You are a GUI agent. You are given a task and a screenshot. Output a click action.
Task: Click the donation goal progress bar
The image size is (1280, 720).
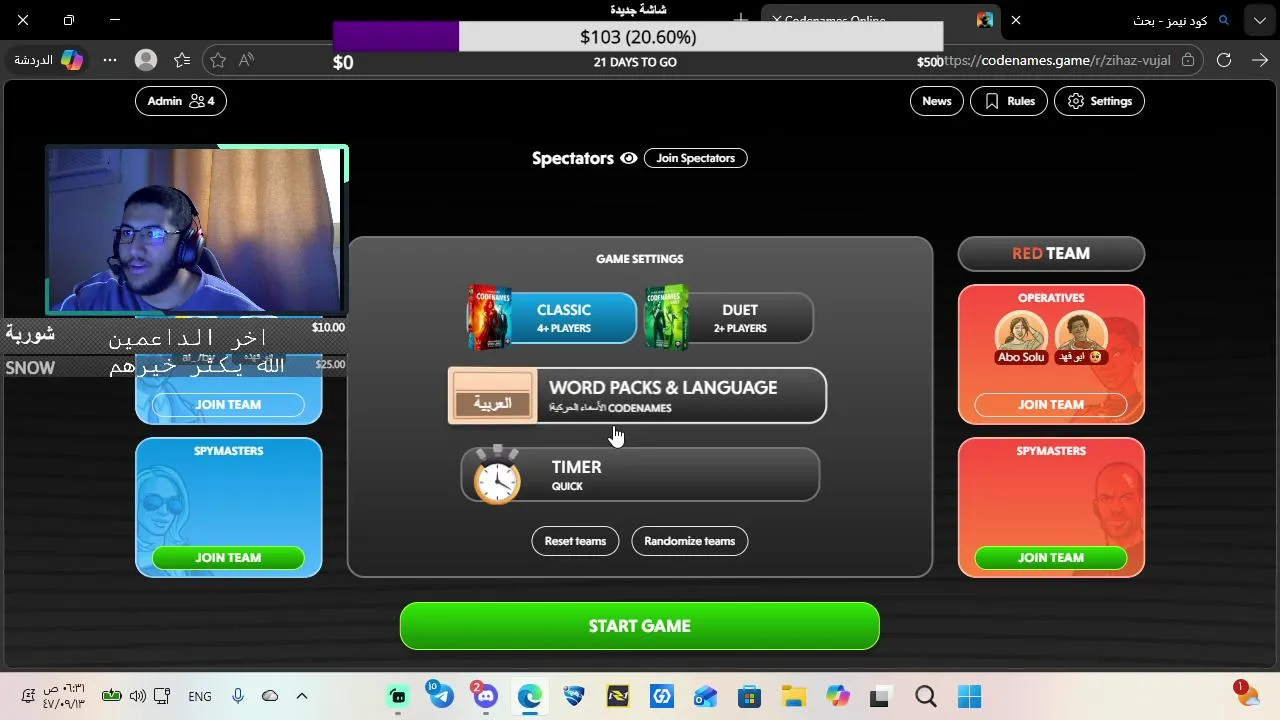coord(638,37)
